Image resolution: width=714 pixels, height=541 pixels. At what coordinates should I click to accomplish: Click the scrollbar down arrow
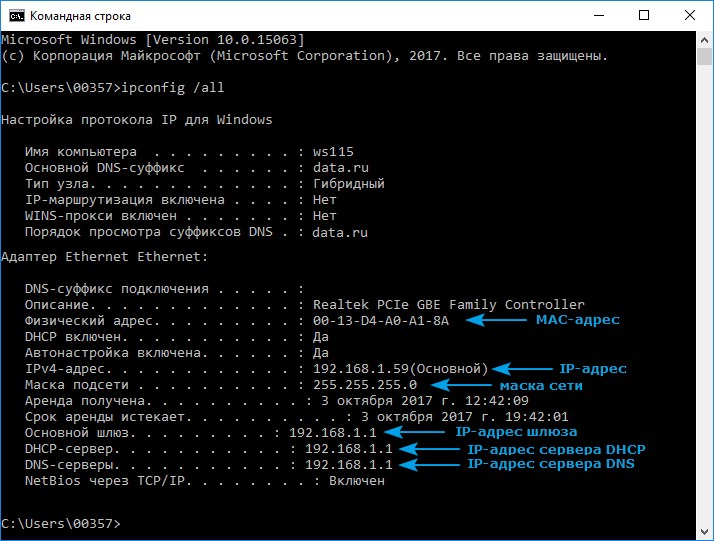click(705, 532)
